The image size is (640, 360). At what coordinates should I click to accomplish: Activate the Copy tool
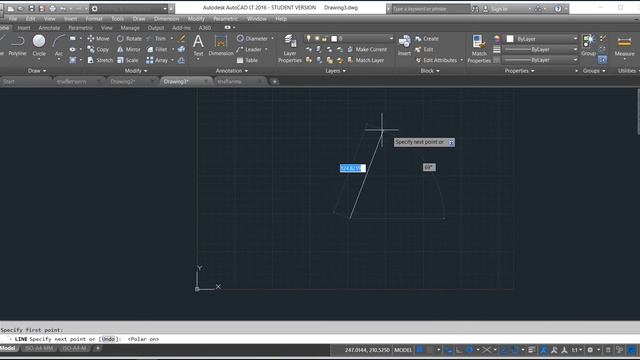pyautogui.click(x=98, y=49)
